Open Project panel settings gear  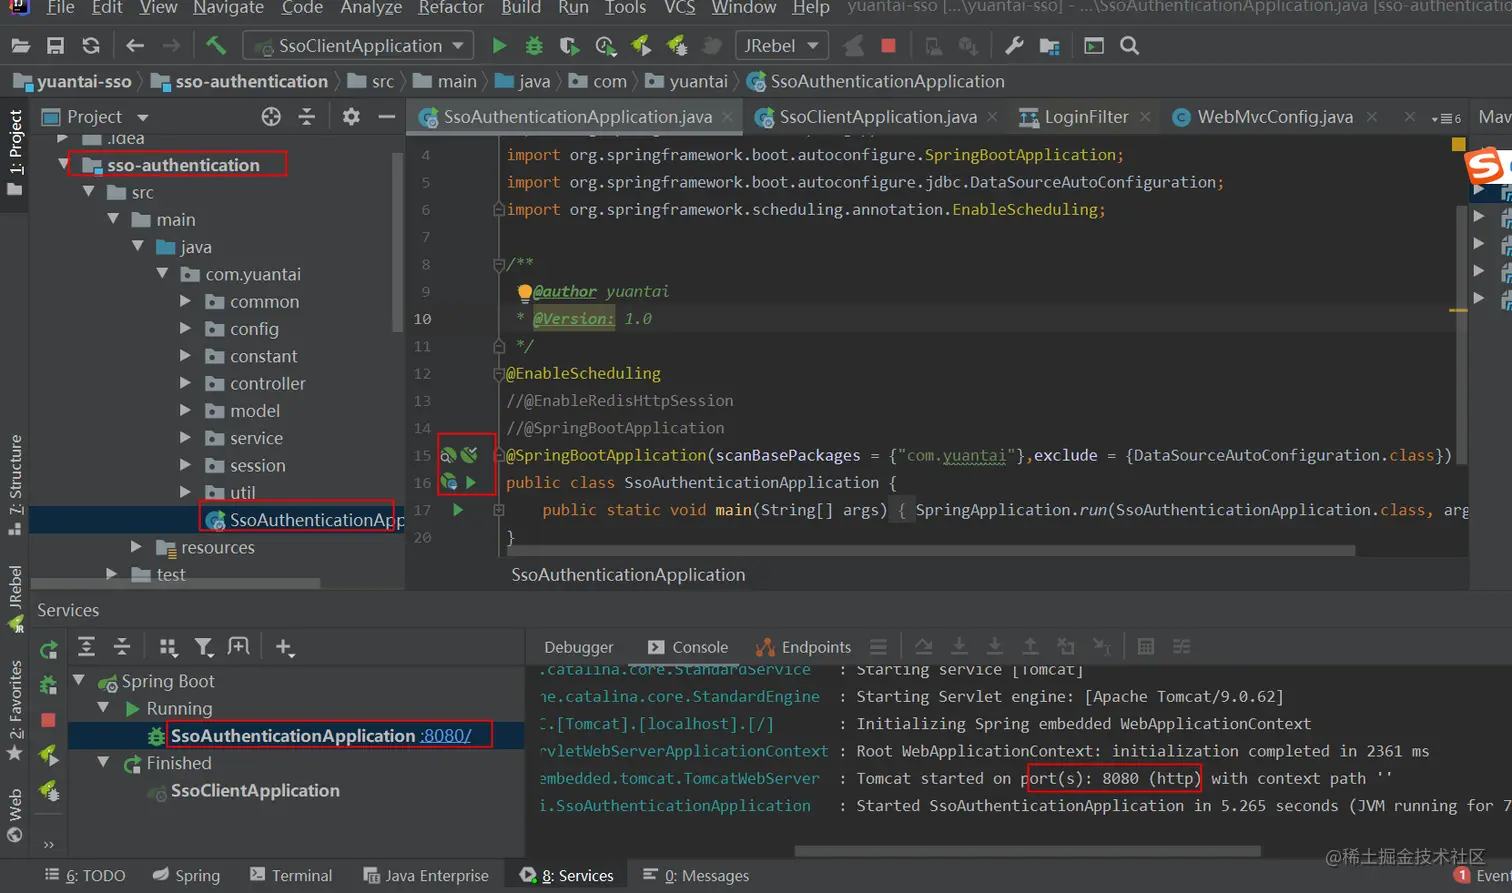tap(351, 117)
